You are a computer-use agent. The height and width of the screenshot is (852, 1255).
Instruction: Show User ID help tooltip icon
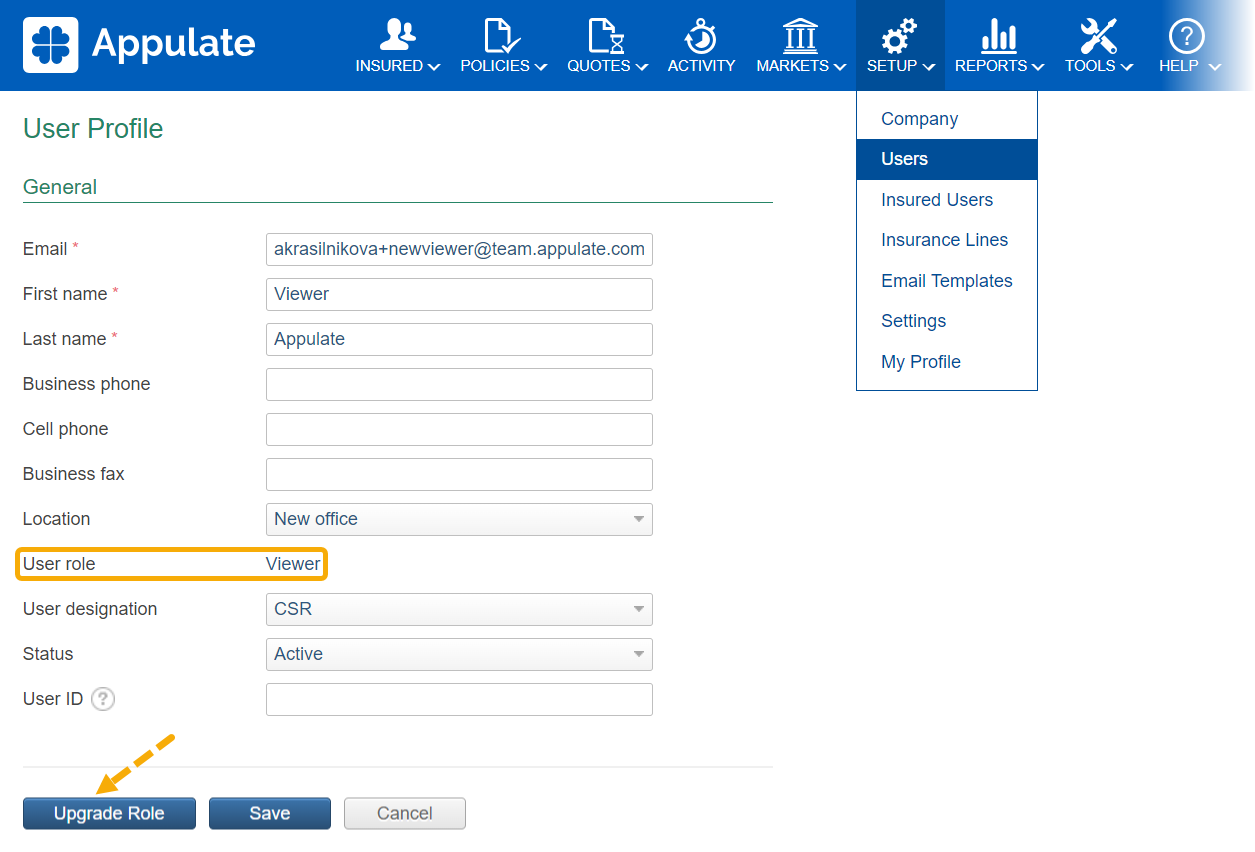coord(103,699)
